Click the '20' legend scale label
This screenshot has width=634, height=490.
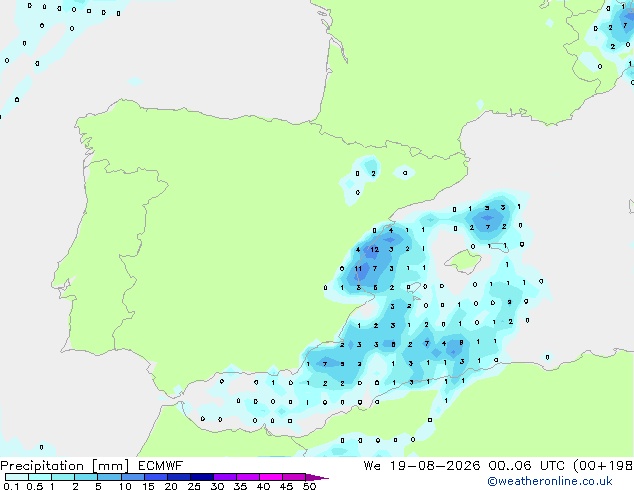(x=171, y=486)
